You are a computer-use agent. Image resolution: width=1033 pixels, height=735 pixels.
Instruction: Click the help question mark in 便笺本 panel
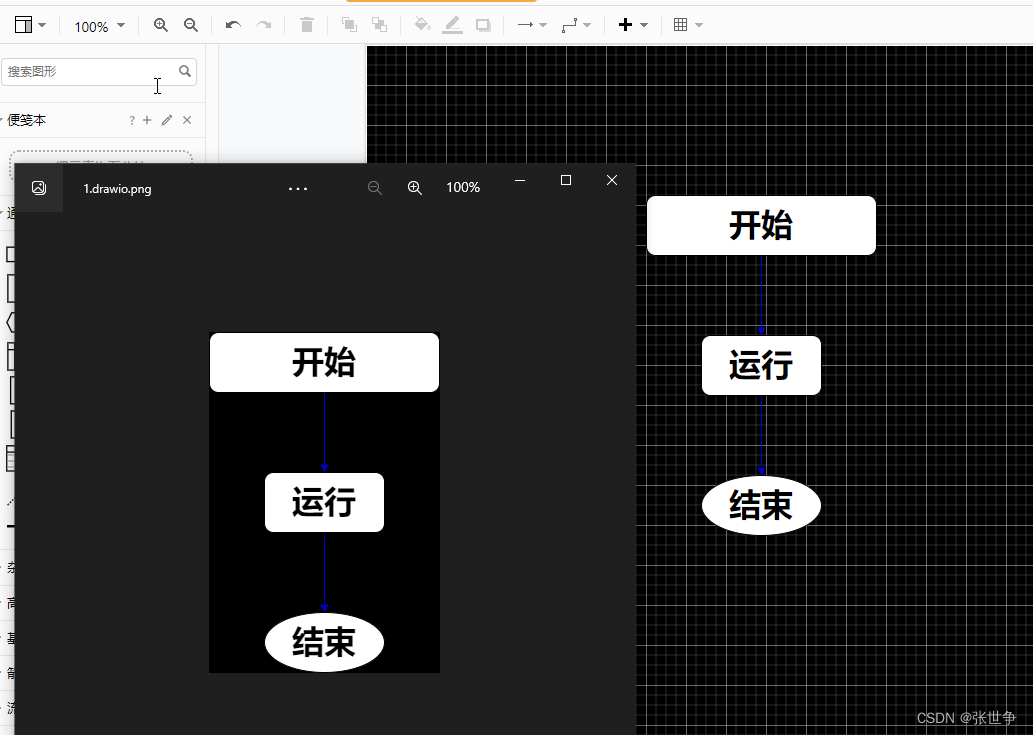coord(131,119)
